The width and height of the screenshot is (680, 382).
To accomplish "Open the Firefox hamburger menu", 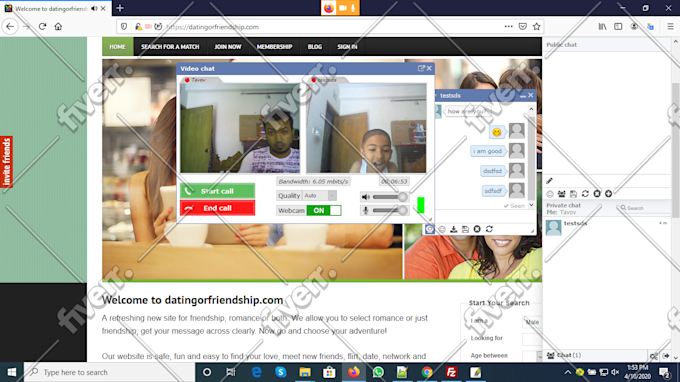I will click(x=670, y=26).
